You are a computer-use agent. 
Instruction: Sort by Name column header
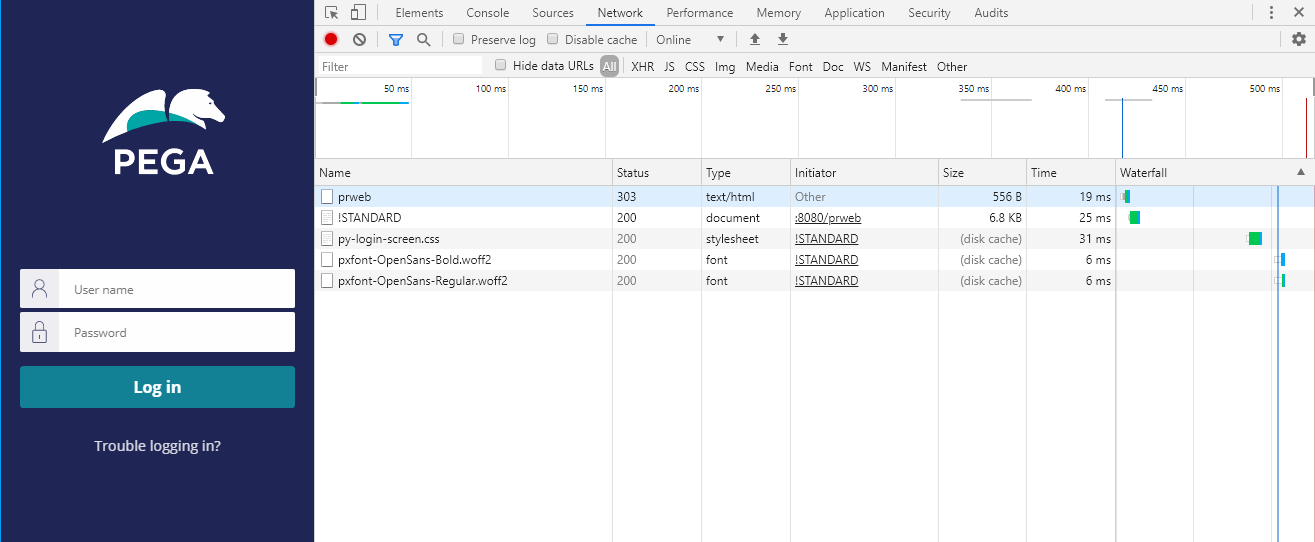[464, 173]
